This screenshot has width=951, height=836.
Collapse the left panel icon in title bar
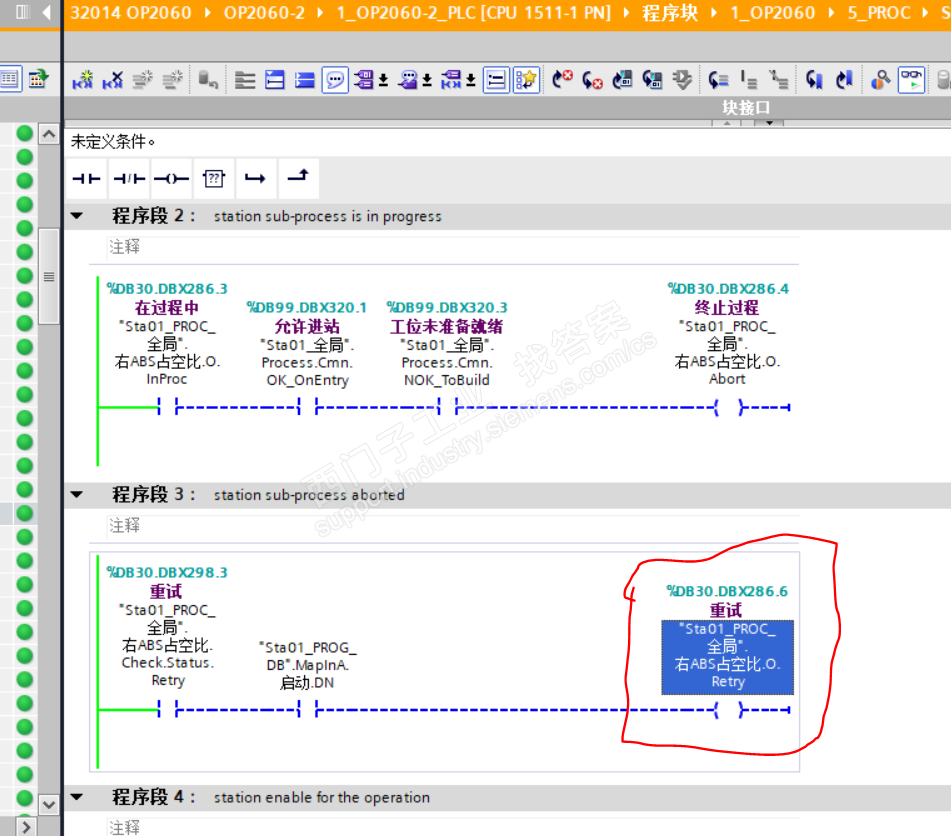coord(22,12)
